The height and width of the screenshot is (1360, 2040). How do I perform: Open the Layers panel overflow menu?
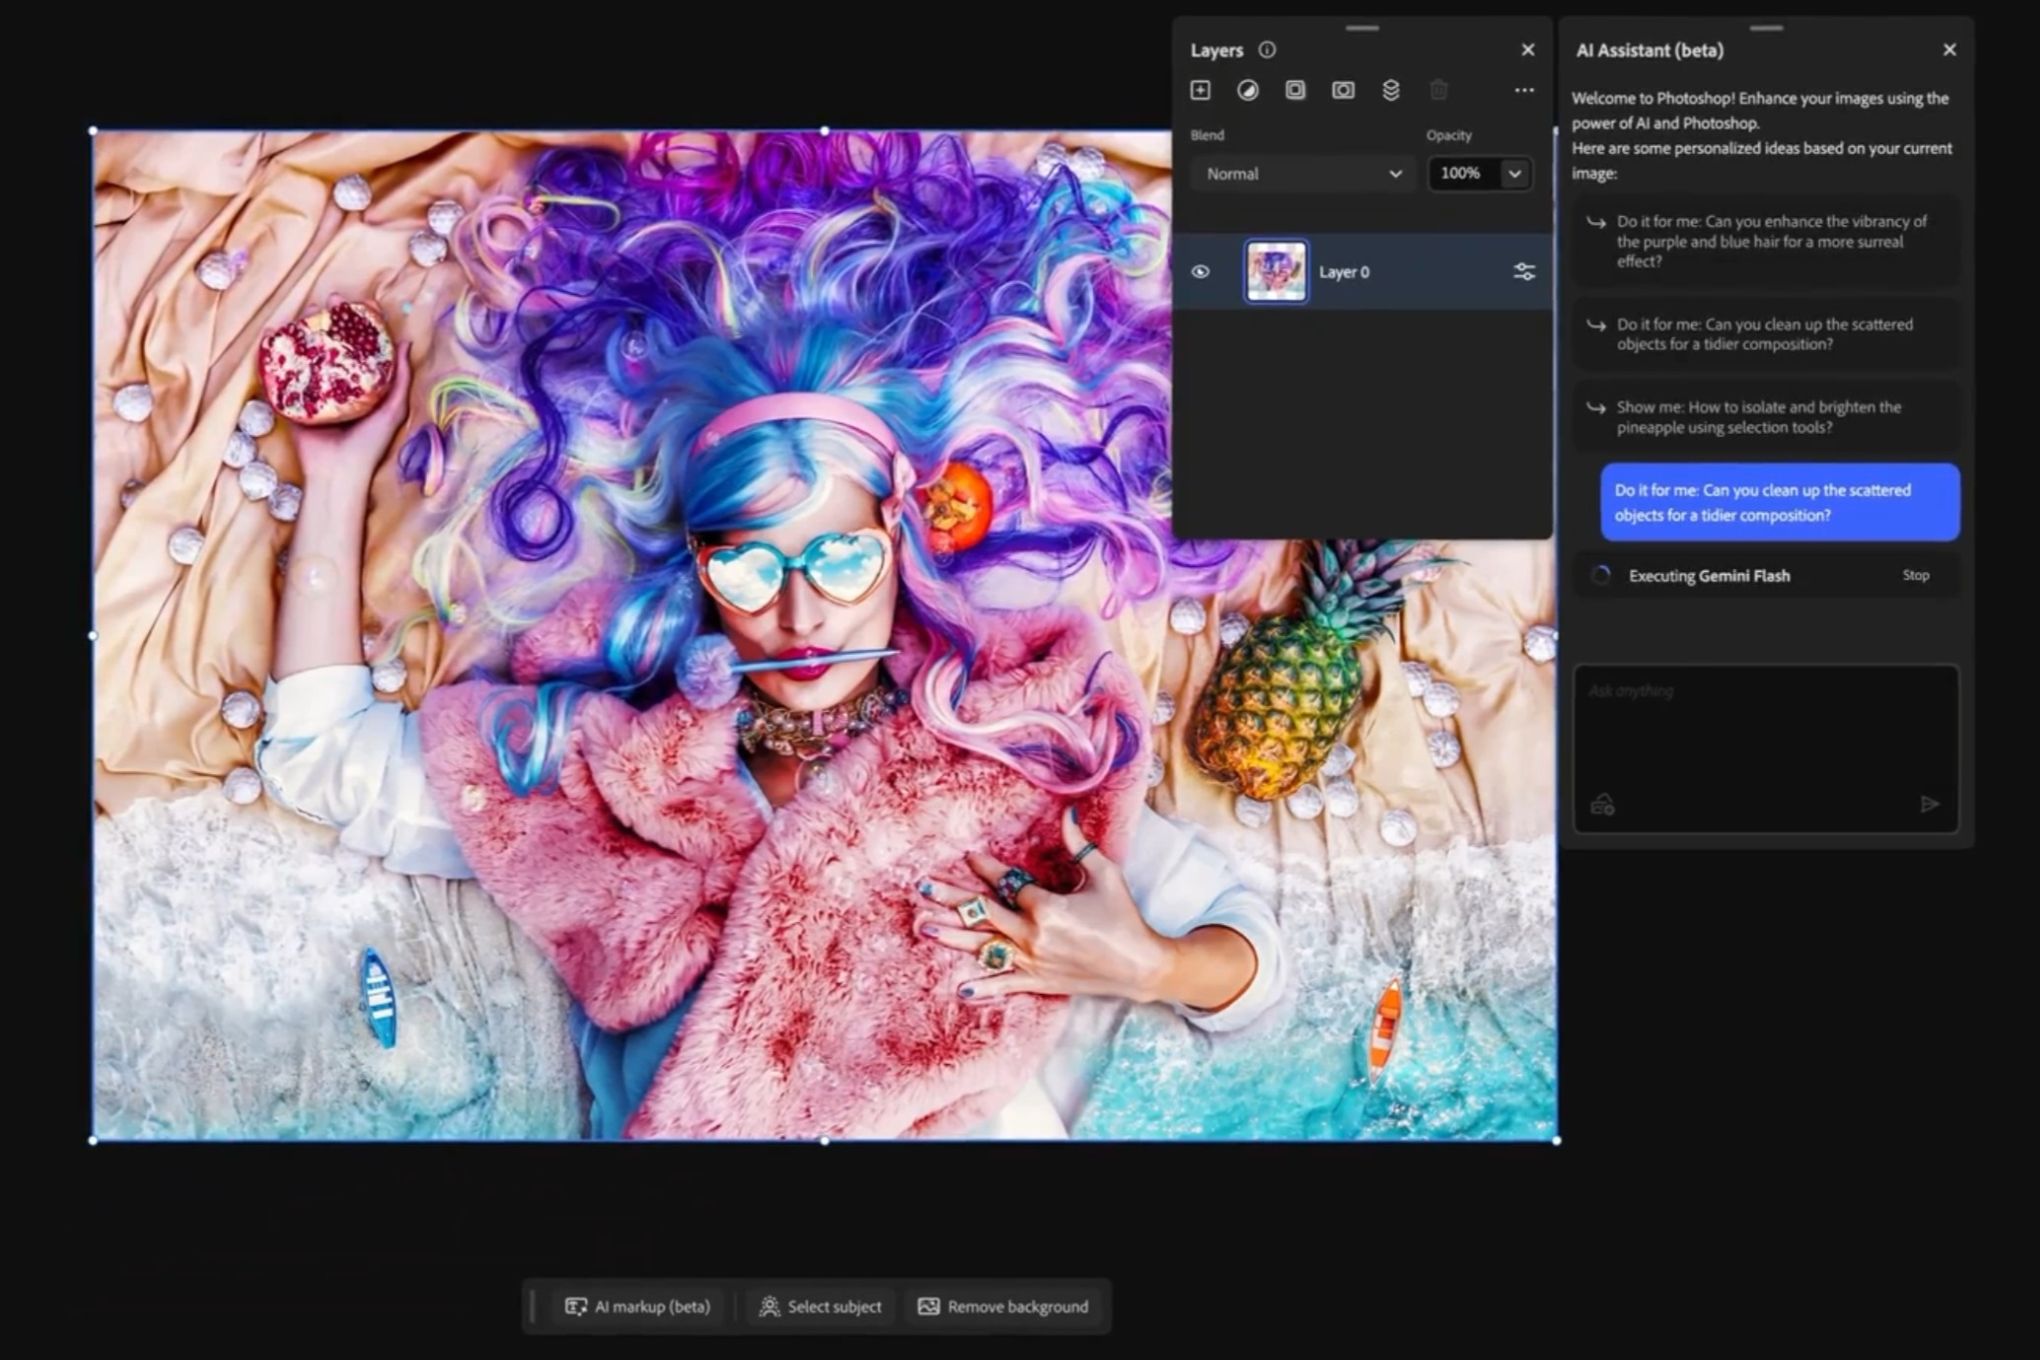point(1523,90)
